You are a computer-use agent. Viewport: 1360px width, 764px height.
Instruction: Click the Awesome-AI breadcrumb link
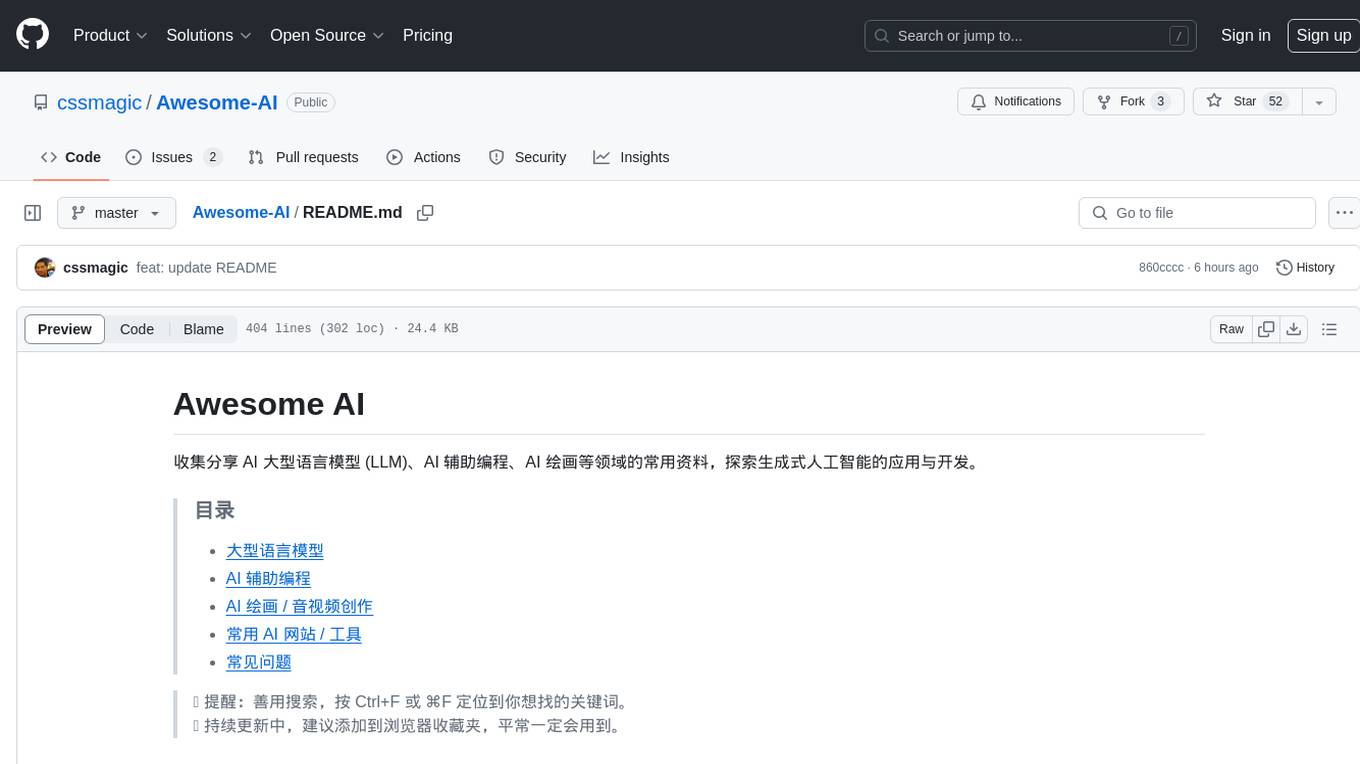[241, 212]
